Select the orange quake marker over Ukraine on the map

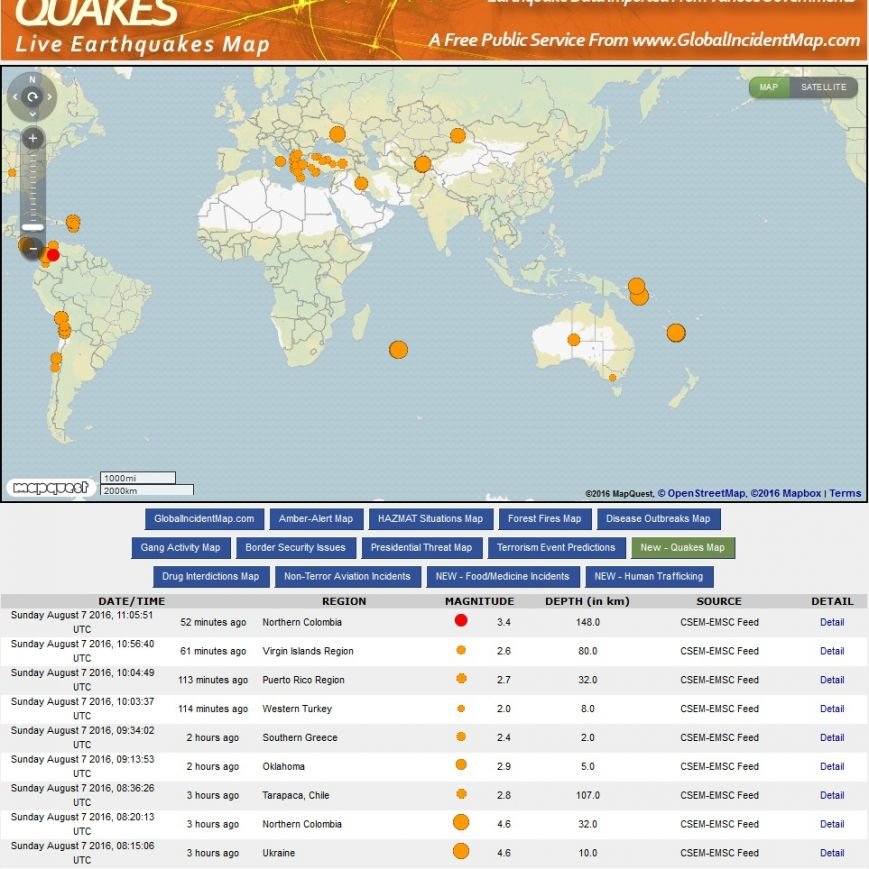[337, 134]
